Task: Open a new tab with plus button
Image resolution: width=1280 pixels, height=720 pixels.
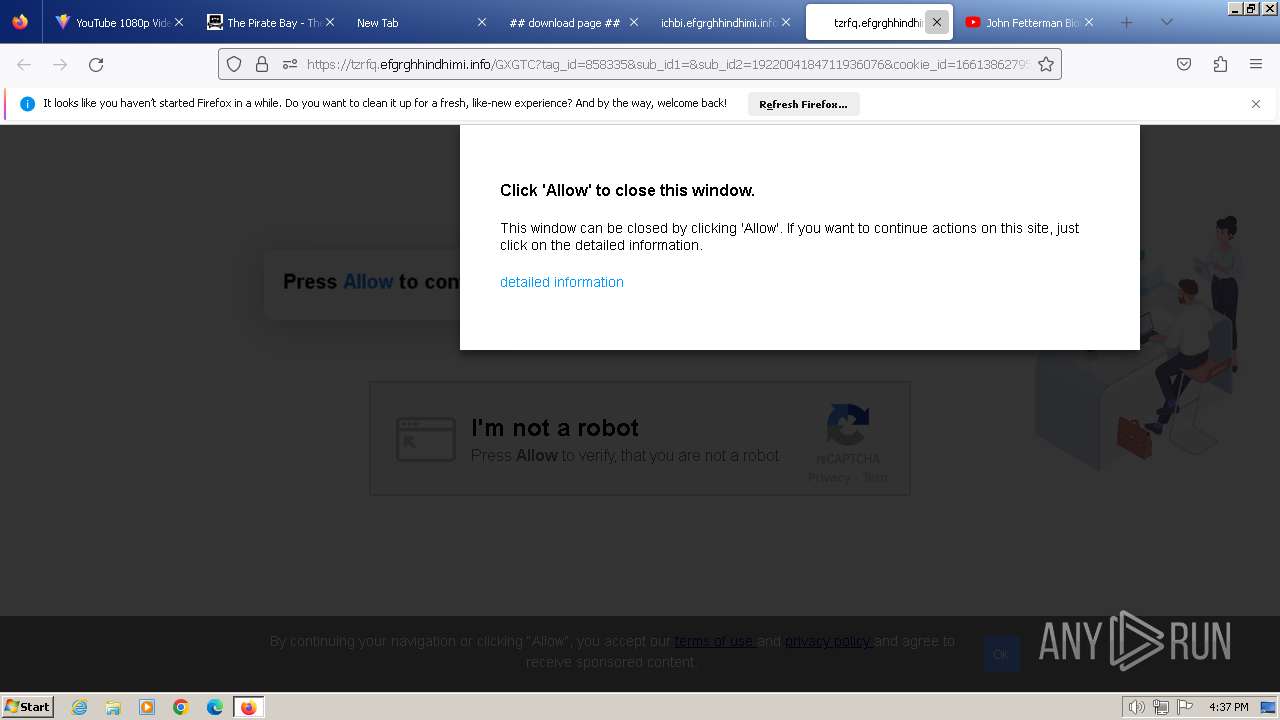Action: pos(1126,22)
